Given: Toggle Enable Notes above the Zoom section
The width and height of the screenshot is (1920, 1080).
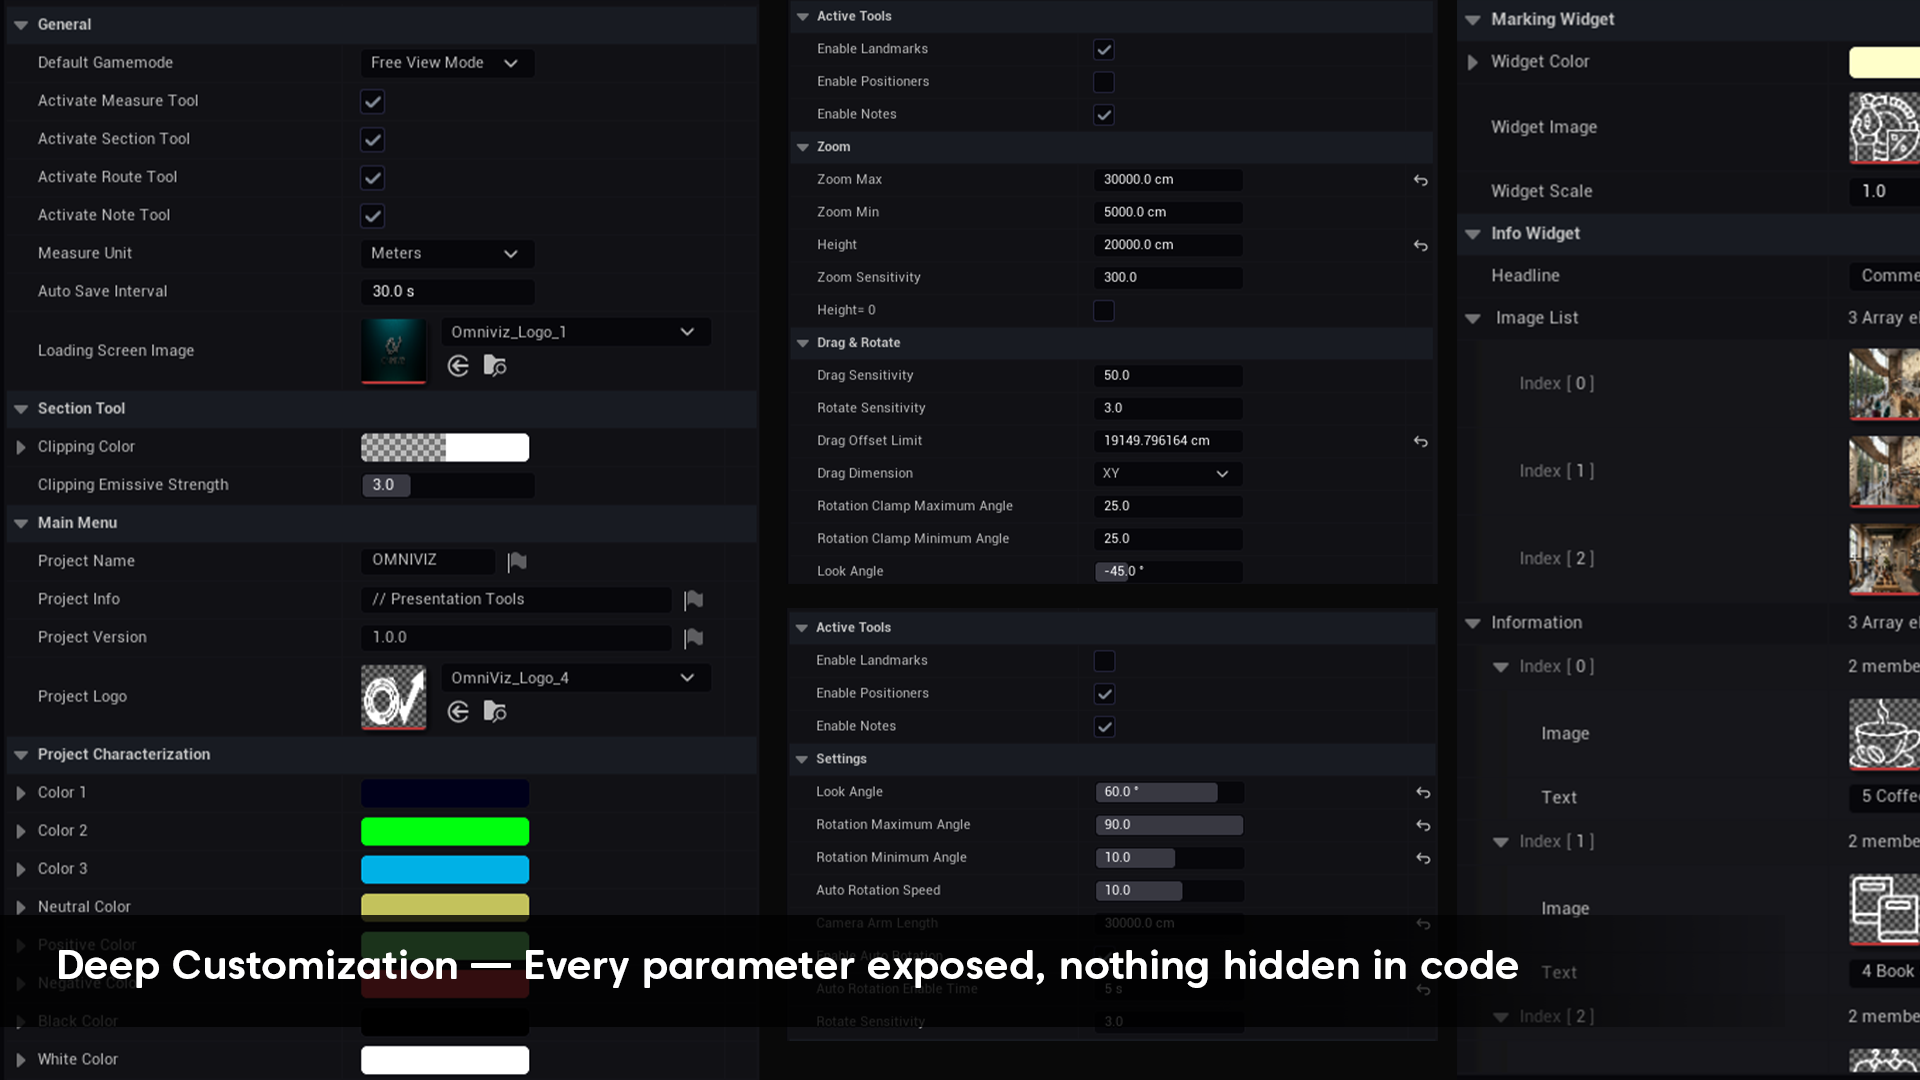Looking at the screenshot, I should [1104, 115].
